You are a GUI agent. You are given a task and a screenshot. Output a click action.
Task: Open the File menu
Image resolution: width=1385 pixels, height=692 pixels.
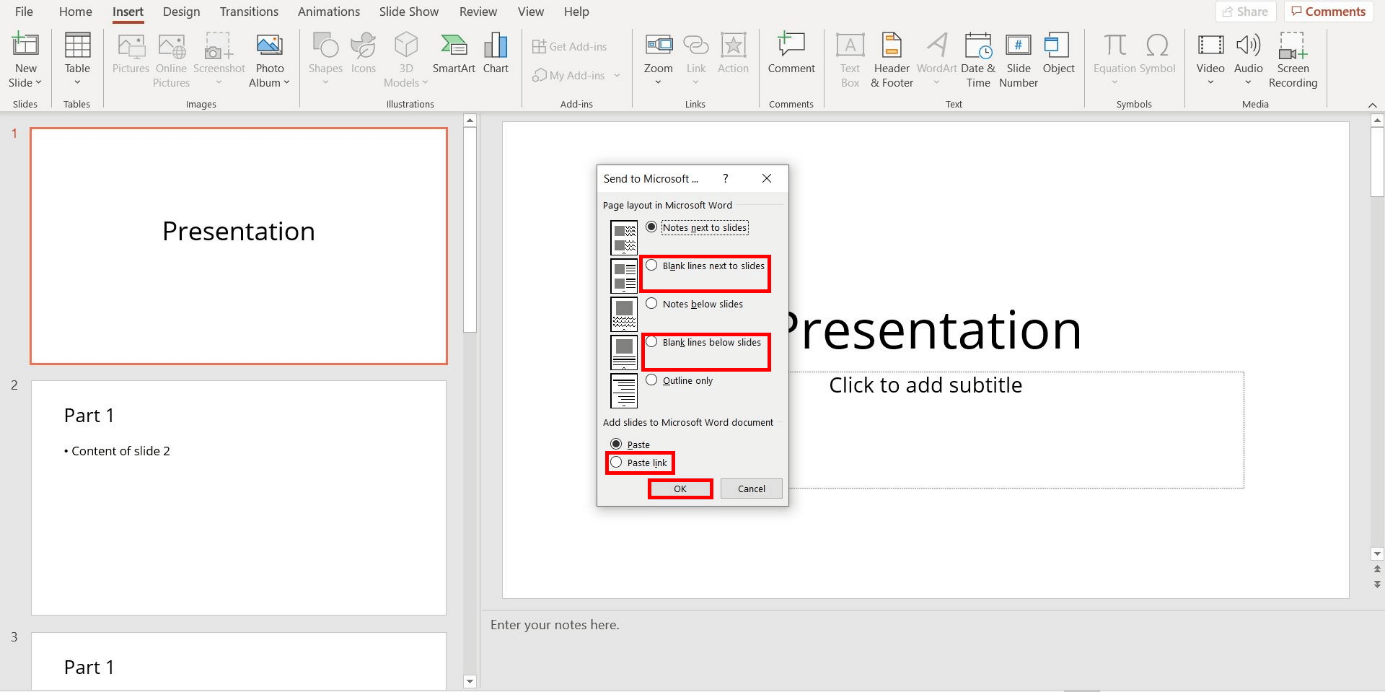click(x=24, y=12)
